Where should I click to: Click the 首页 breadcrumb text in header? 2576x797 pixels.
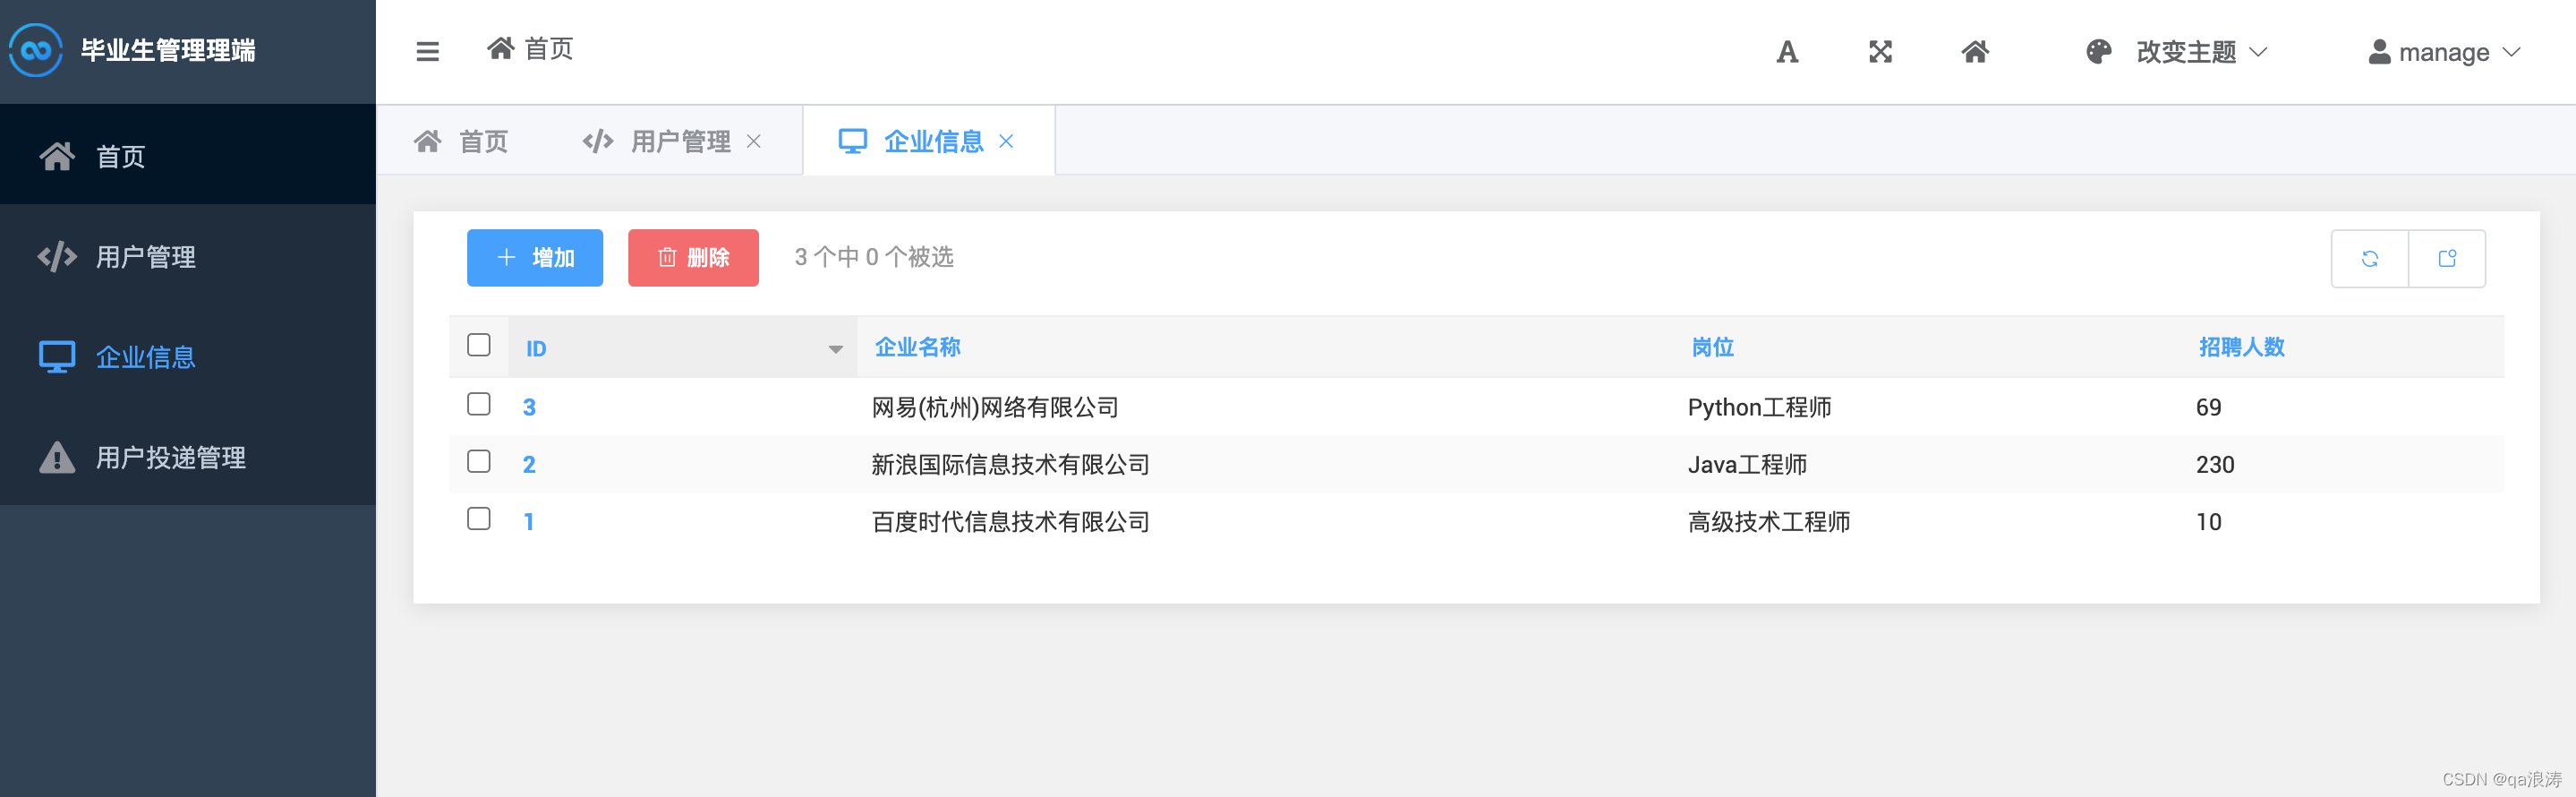click(x=549, y=48)
